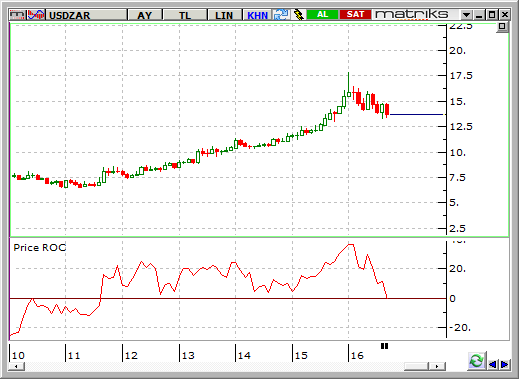Viewport: 519px width, 379px height.
Task: Click the KHN button
Action: click(x=257, y=15)
